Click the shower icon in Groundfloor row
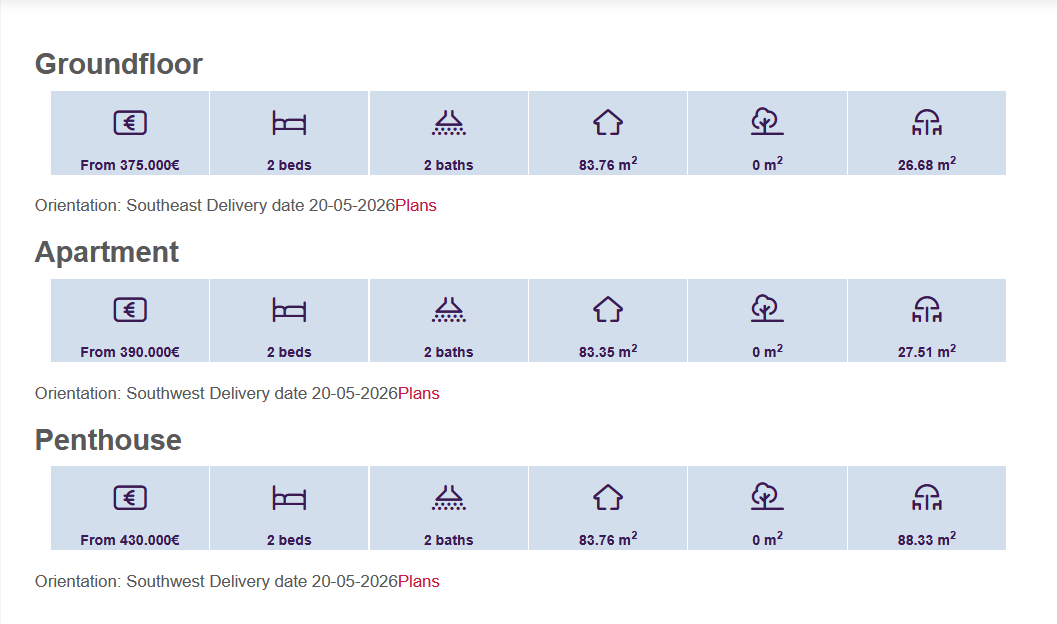Image resolution: width=1057 pixels, height=624 pixels. [x=449, y=123]
